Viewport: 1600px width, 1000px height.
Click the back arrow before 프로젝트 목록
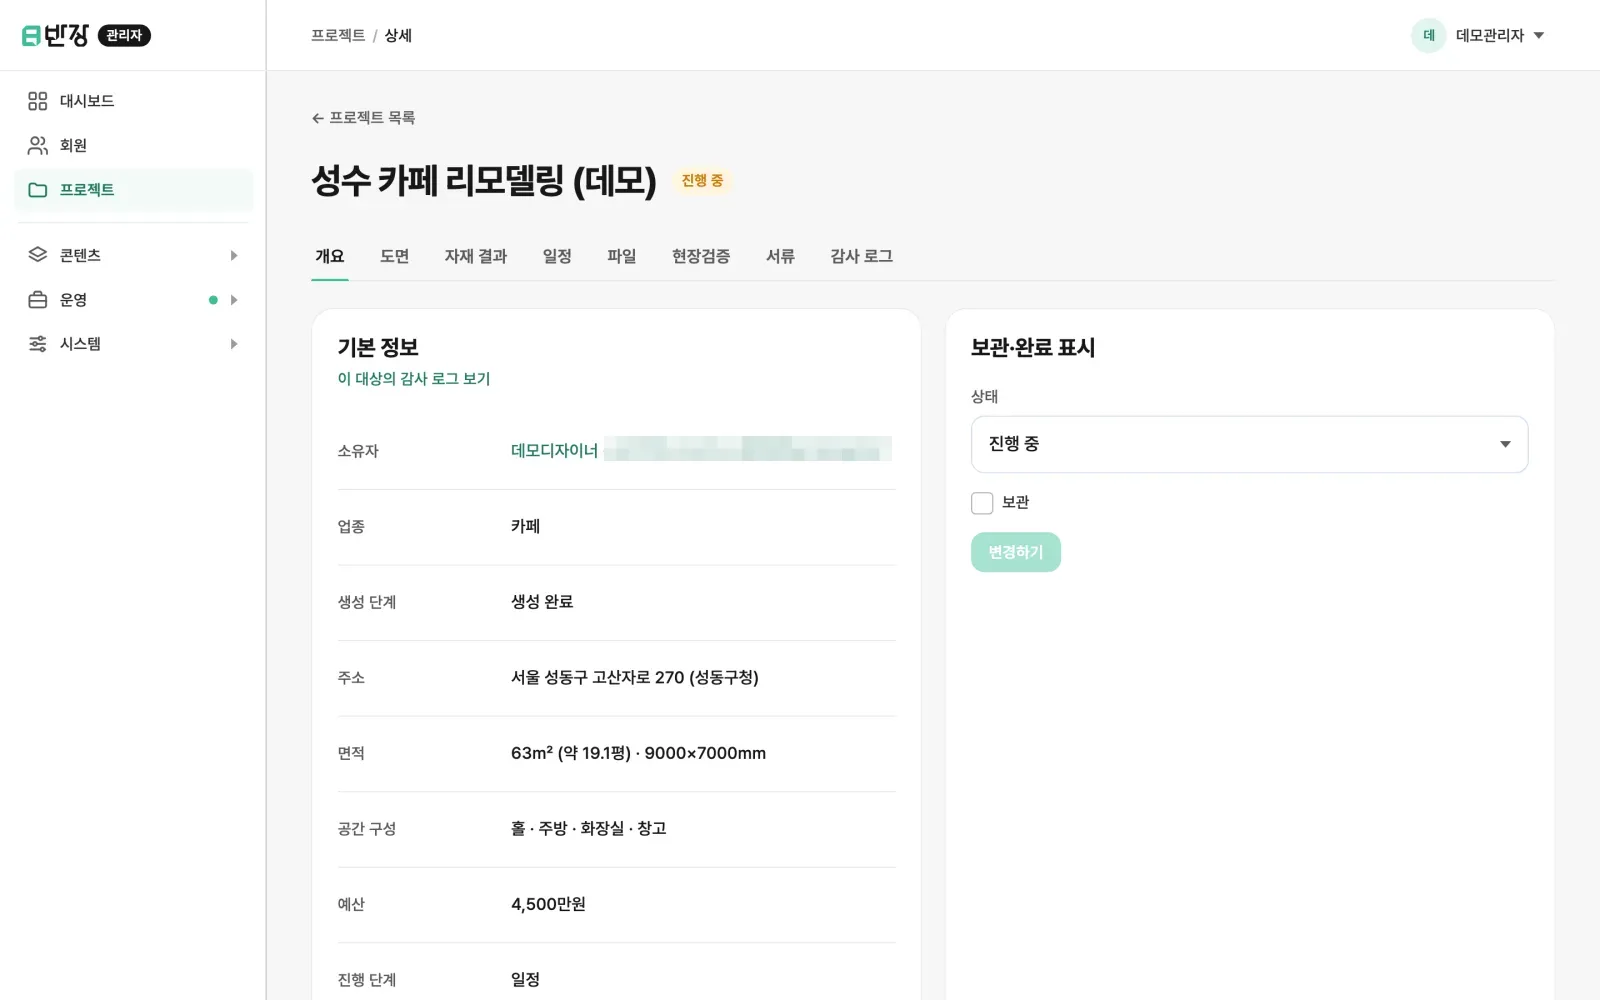(x=318, y=118)
